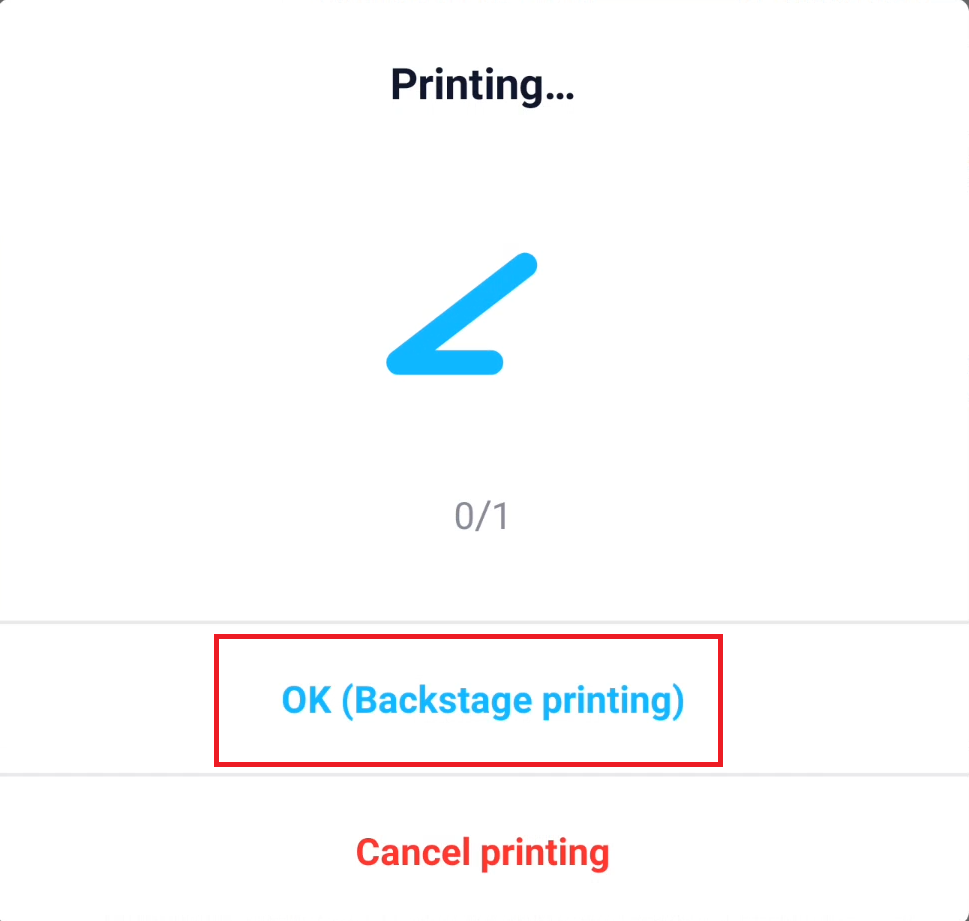Tap the spinner graphic above the 0/1 counter
Image resolution: width=969 pixels, height=921 pixels.
[462, 316]
